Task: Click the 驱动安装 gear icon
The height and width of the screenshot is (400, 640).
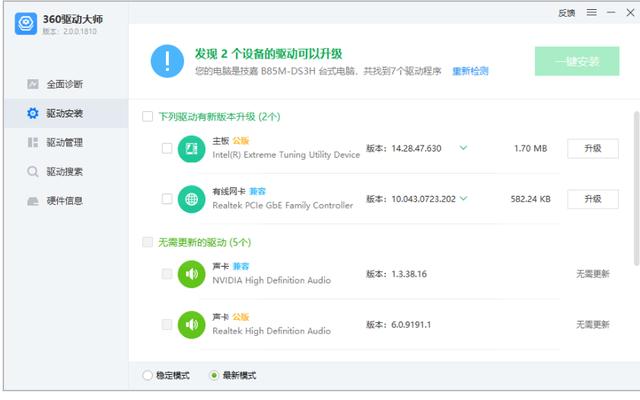Action: (x=33, y=113)
